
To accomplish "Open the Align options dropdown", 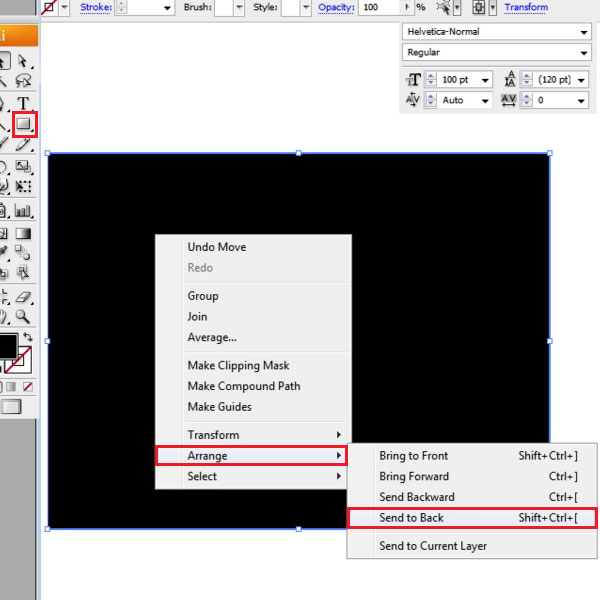I will coord(493,7).
